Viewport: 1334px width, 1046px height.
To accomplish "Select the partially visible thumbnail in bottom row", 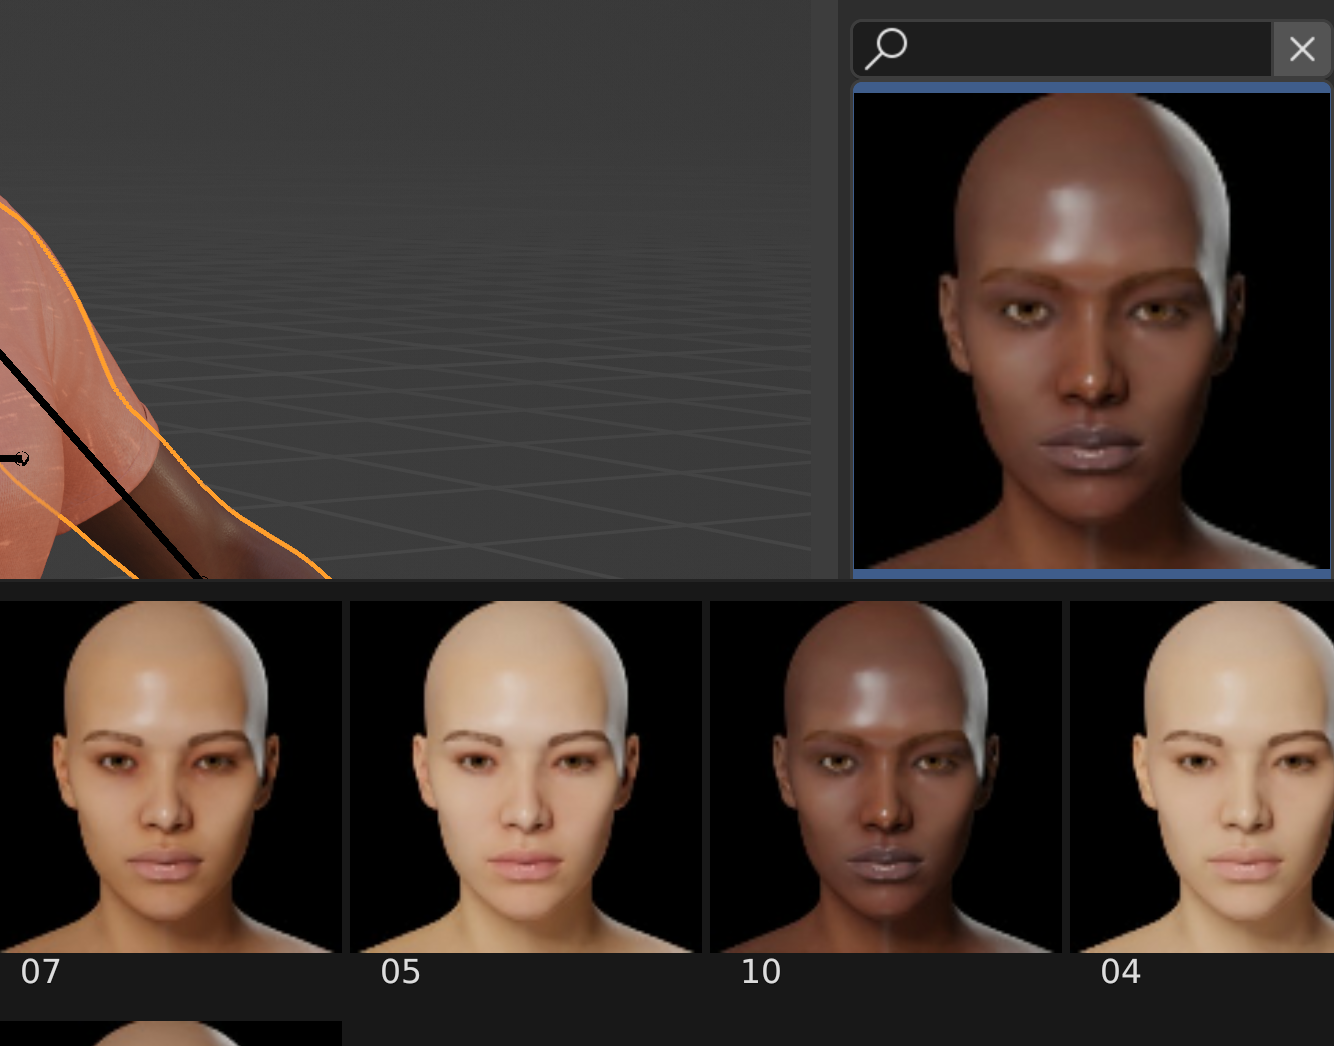I will 170,1034.
